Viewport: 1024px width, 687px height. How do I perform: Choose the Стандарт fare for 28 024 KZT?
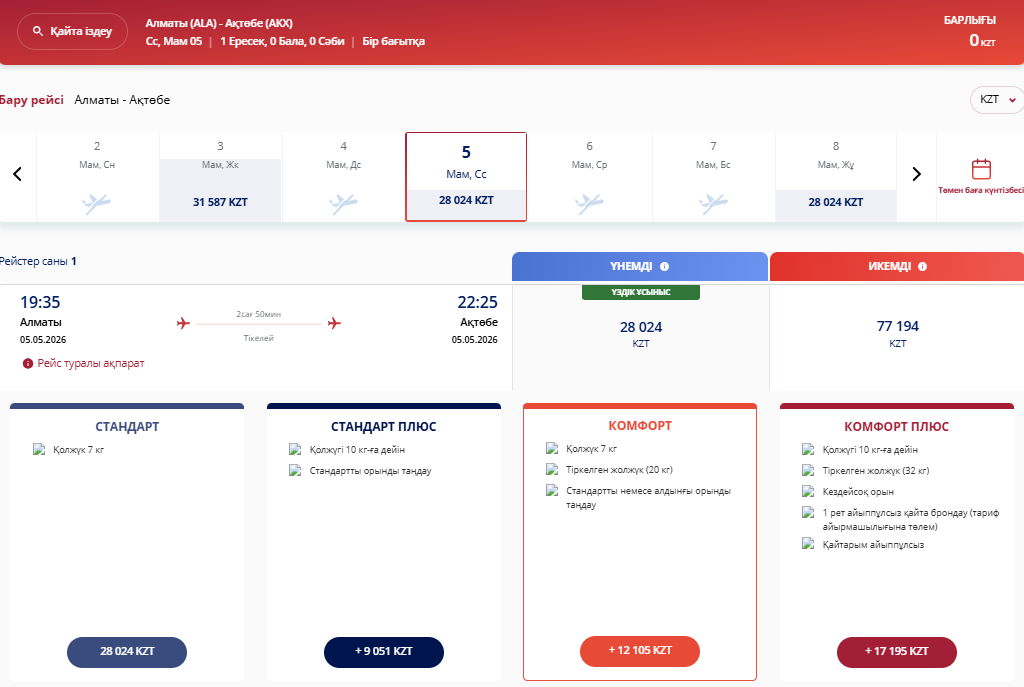pos(127,651)
